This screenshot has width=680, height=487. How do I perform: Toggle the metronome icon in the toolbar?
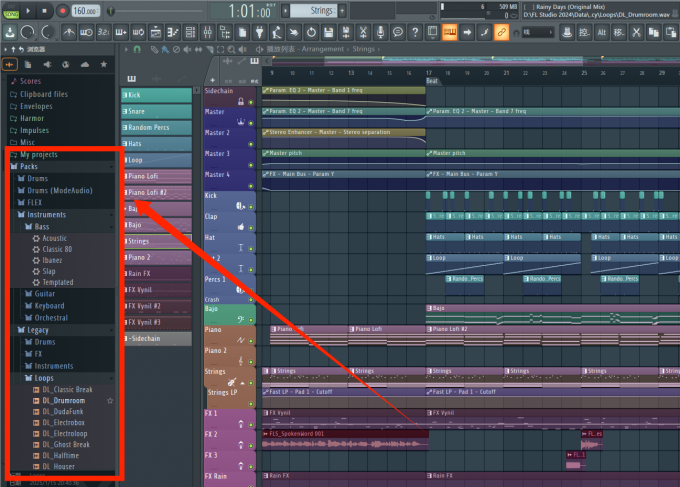[x=69, y=32]
